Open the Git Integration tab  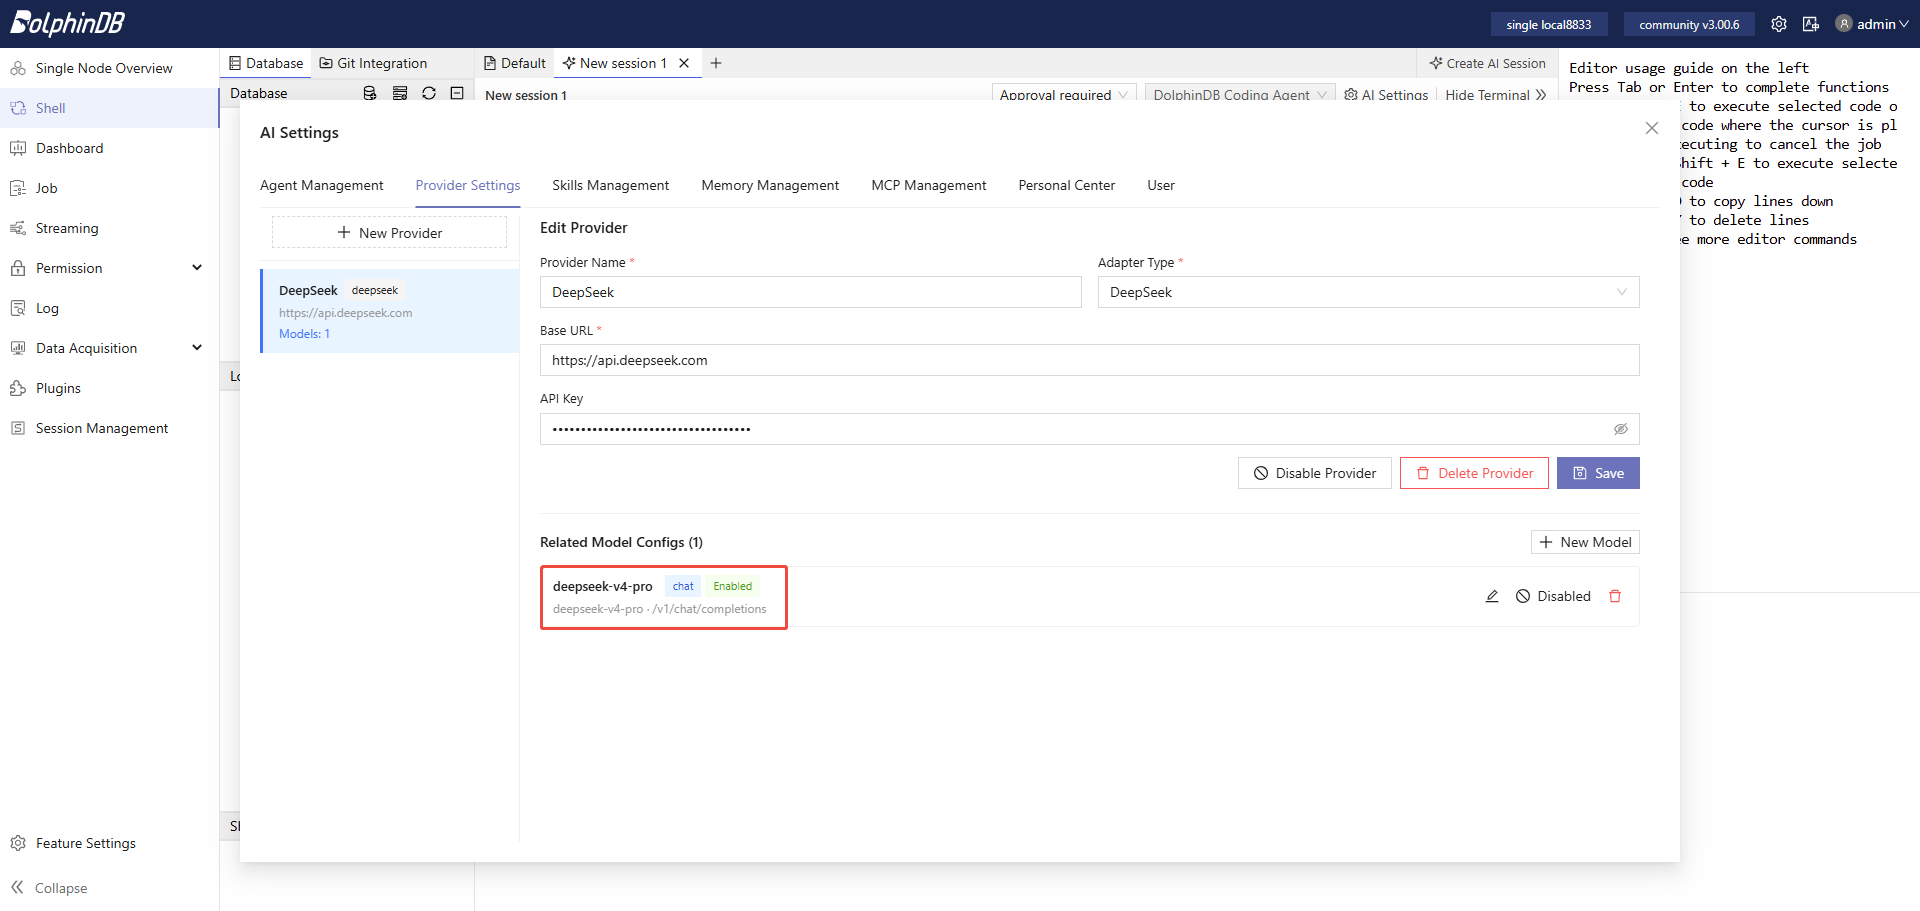pos(373,63)
